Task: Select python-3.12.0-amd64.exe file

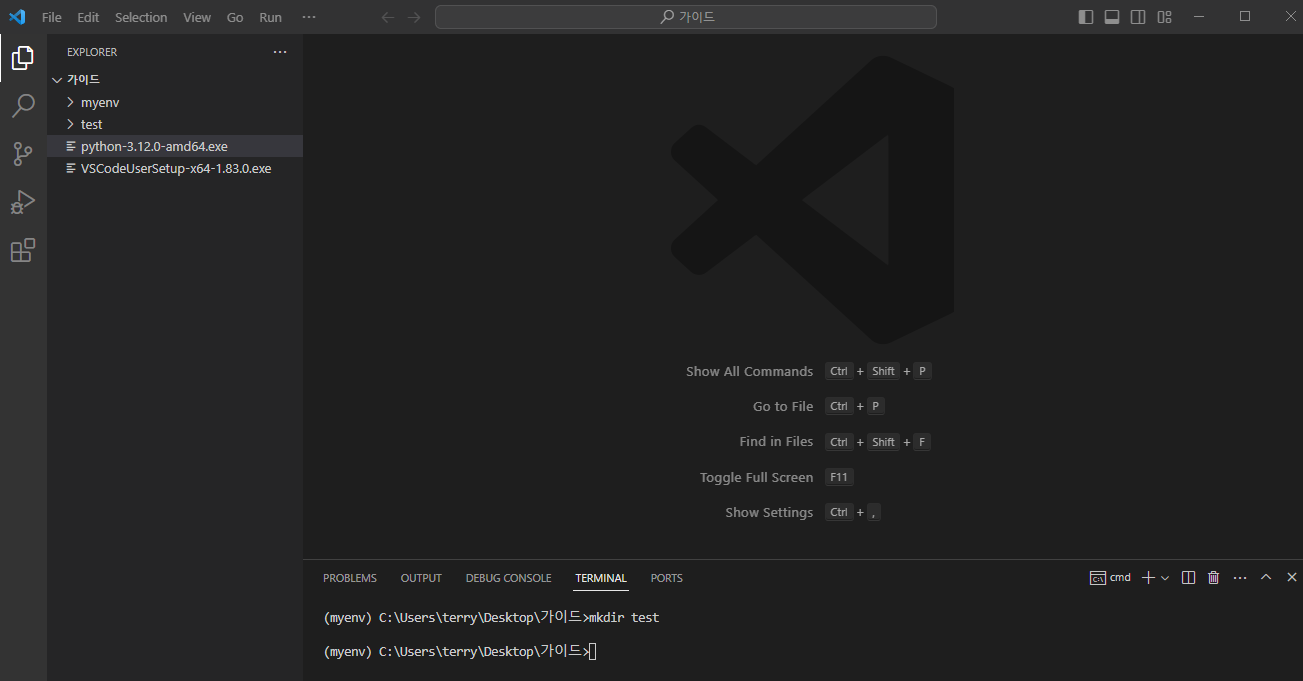Action: (x=175, y=146)
